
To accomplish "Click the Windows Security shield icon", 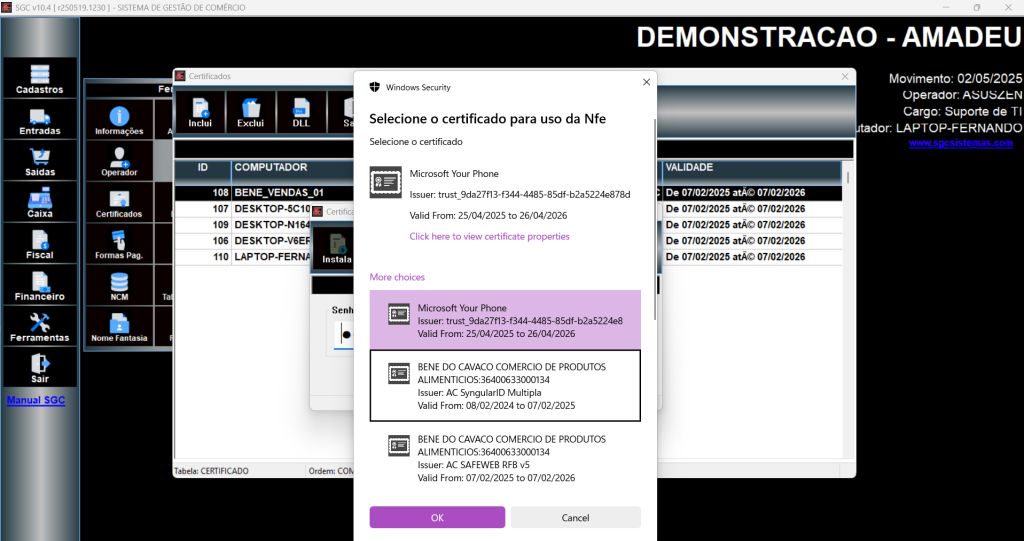I will 374,87.
